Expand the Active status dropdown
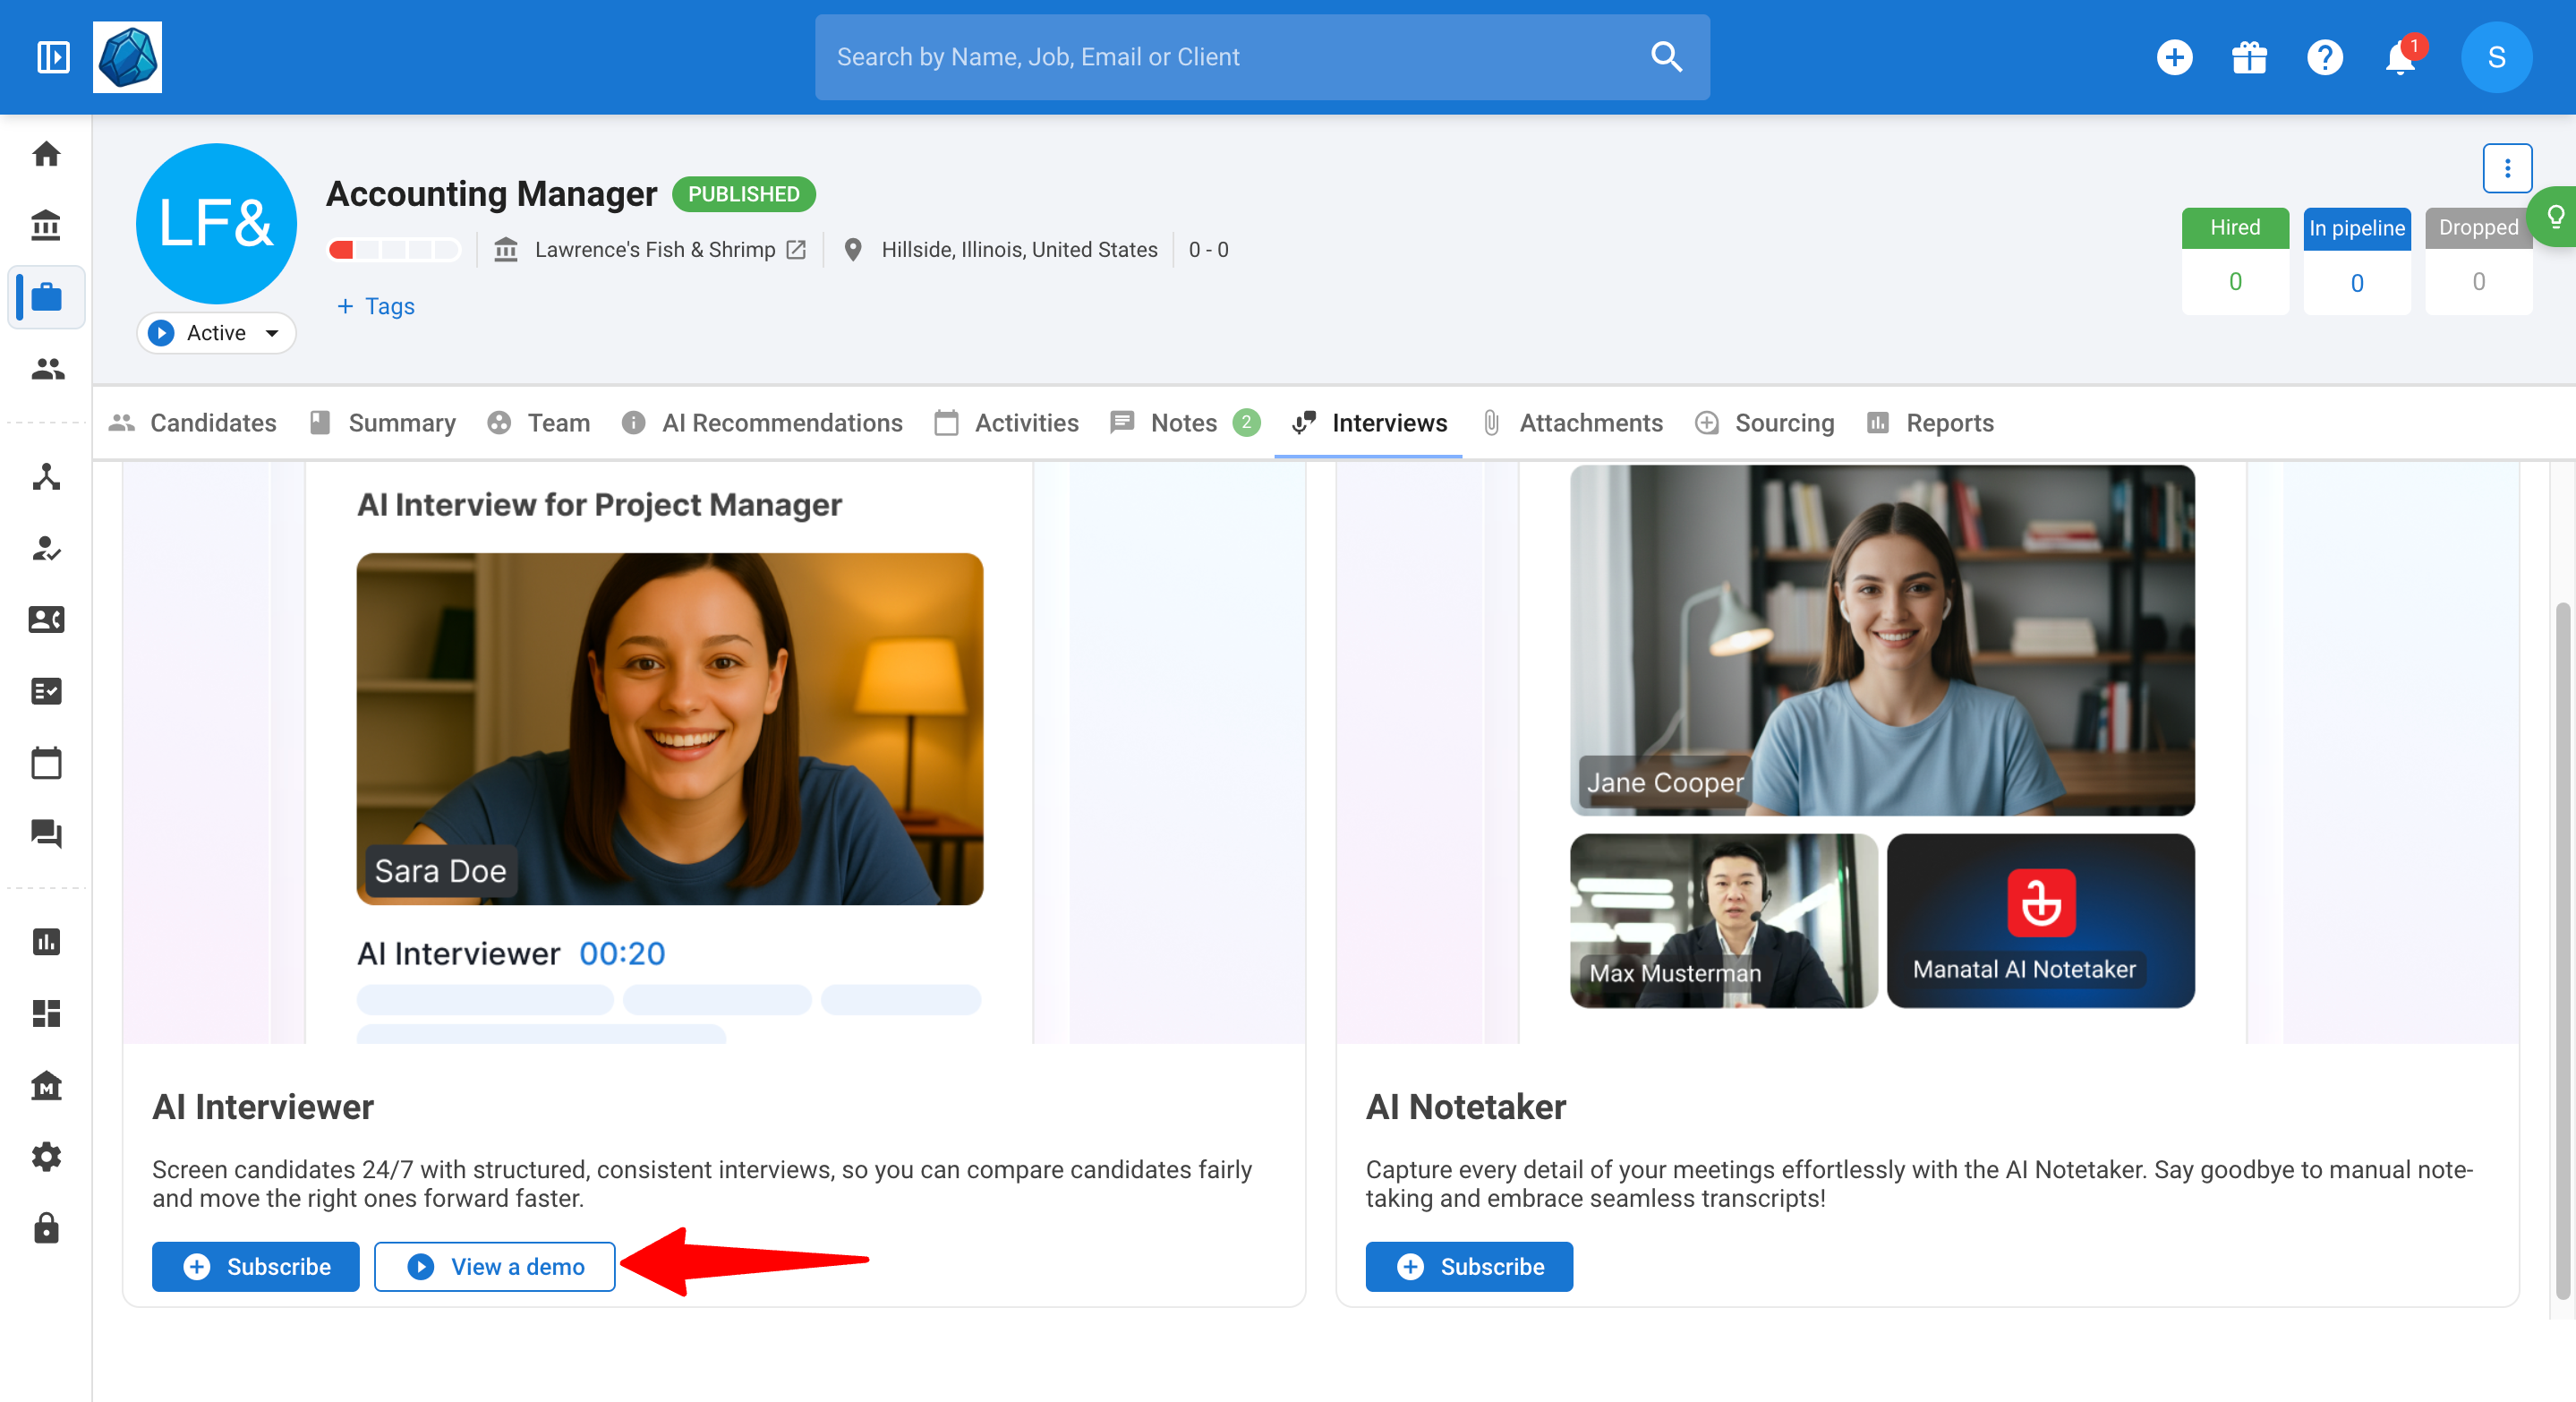The image size is (2576, 1402). (x=216, y=333)
